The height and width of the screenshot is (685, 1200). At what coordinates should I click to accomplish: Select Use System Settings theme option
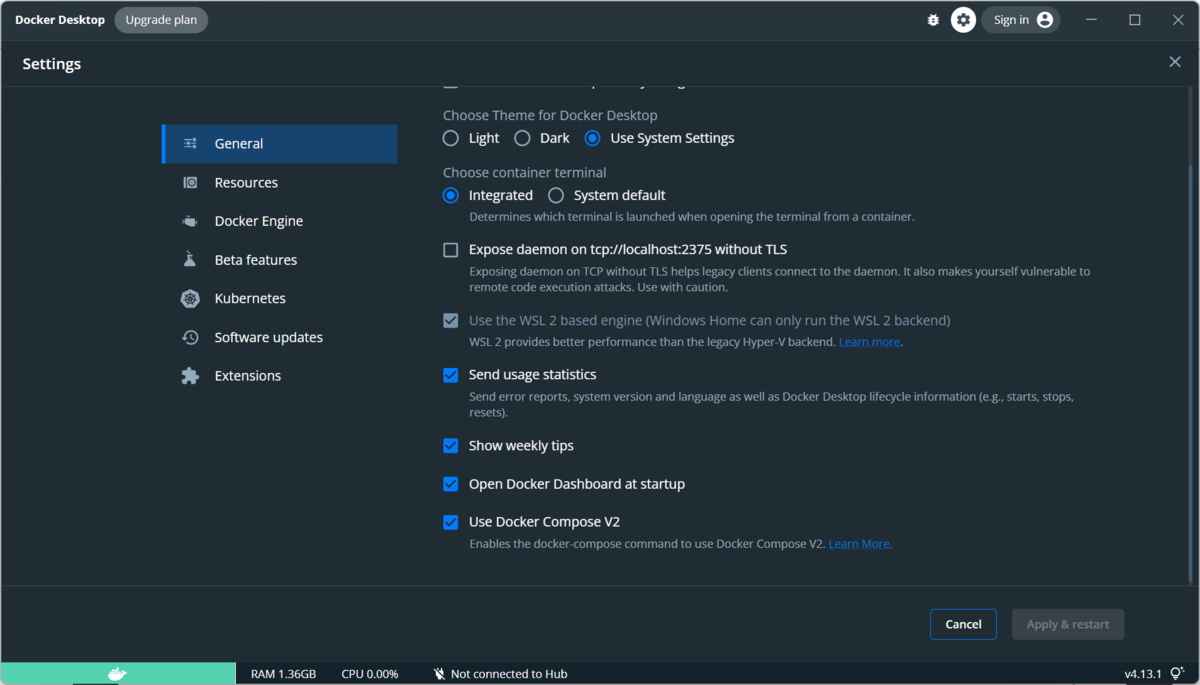pos(593,138)
